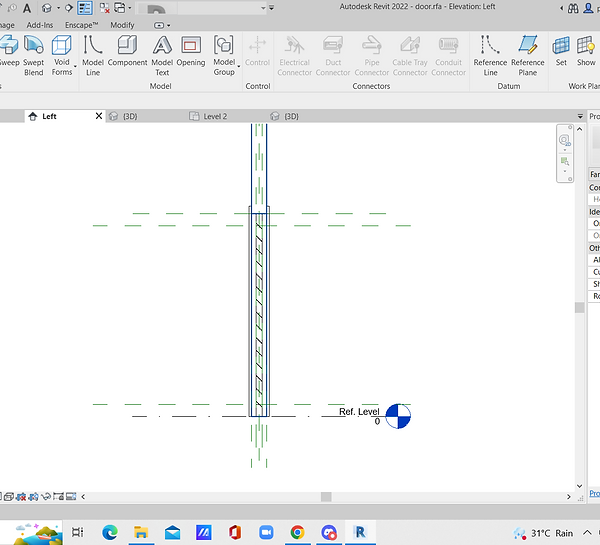Image resolution: width=600 pixels, height=545 pixels.
Task: Open the view tabs list dropdown
Action: pyautogui.click(x=580, y=116)
